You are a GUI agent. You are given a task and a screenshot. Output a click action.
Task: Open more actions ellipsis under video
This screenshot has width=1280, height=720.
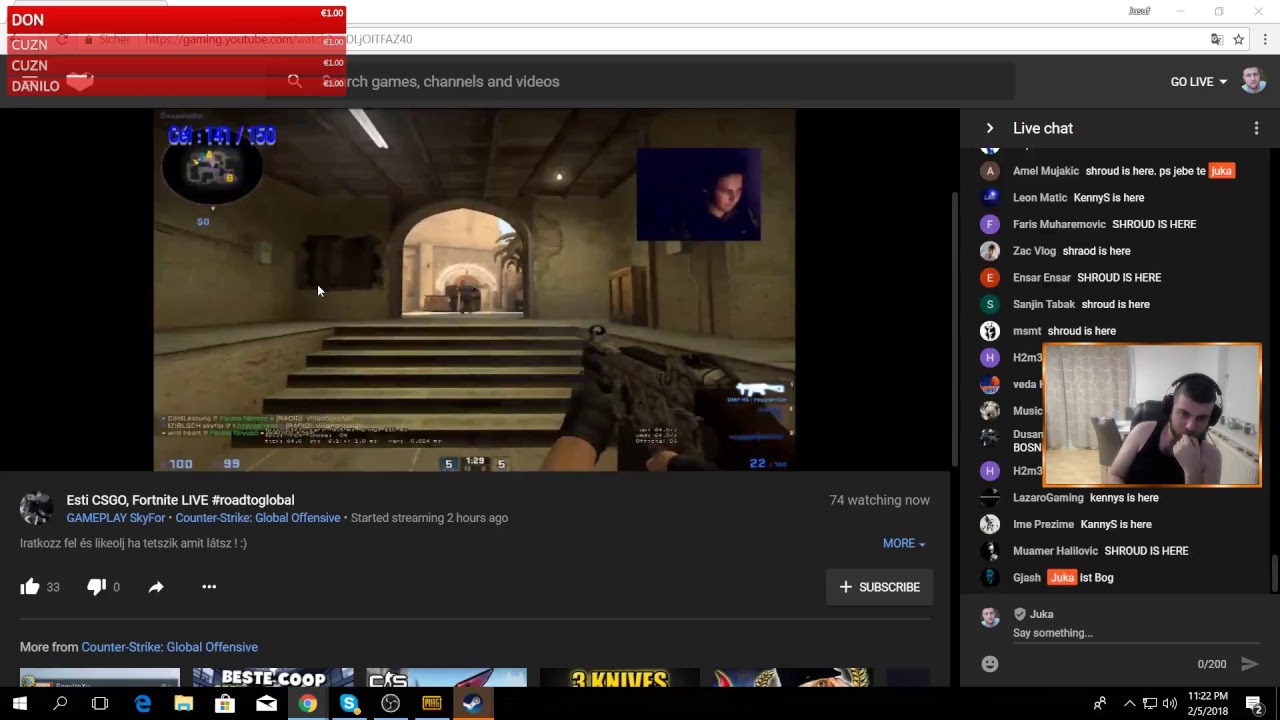pyautogui.click(x=209, y=587)
